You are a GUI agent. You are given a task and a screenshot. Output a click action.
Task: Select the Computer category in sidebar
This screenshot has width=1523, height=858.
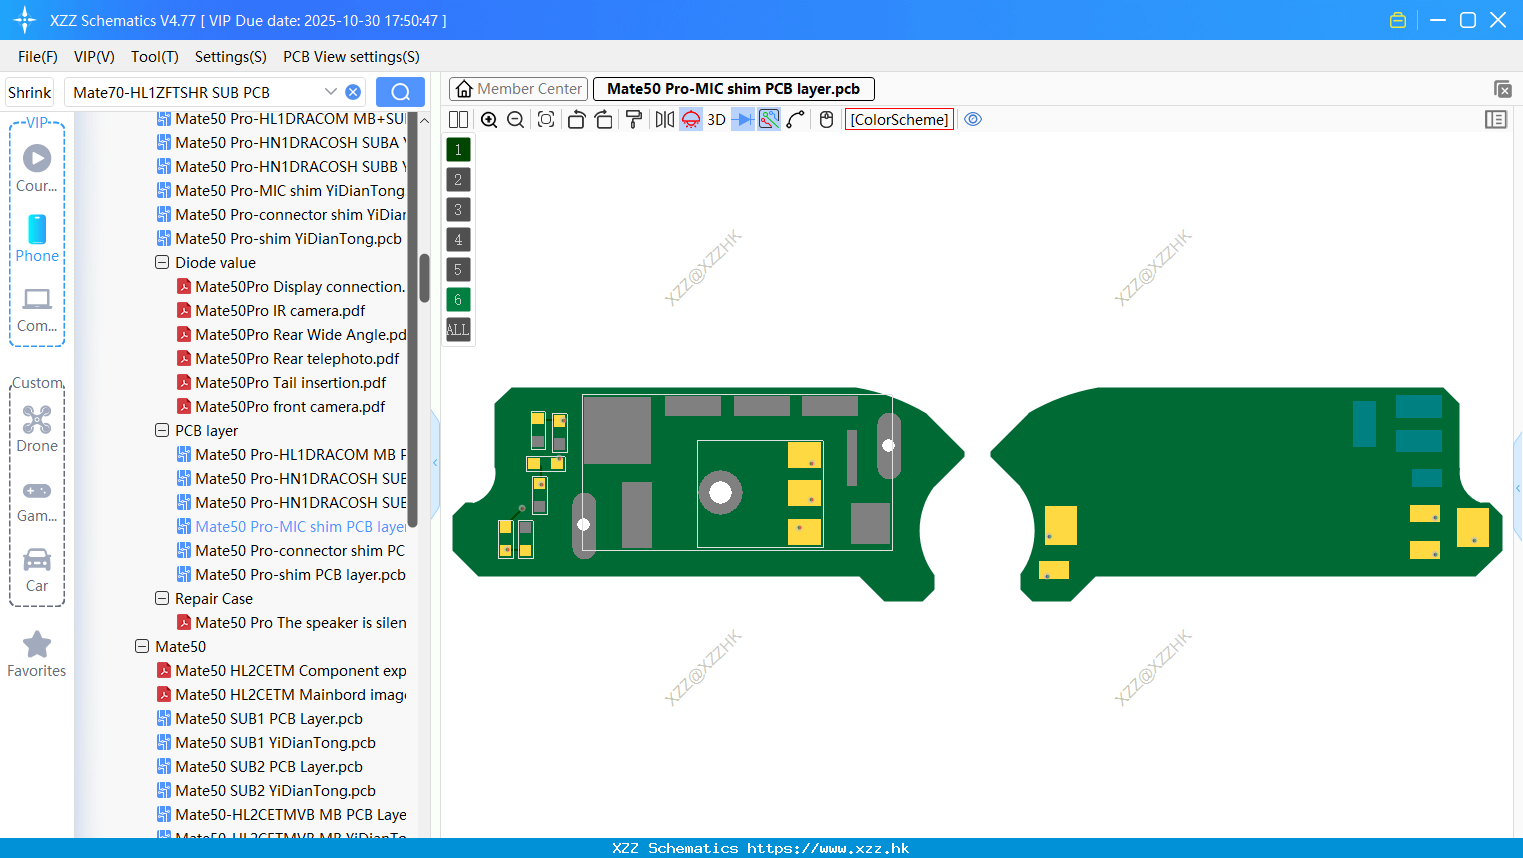coord(37,310)
